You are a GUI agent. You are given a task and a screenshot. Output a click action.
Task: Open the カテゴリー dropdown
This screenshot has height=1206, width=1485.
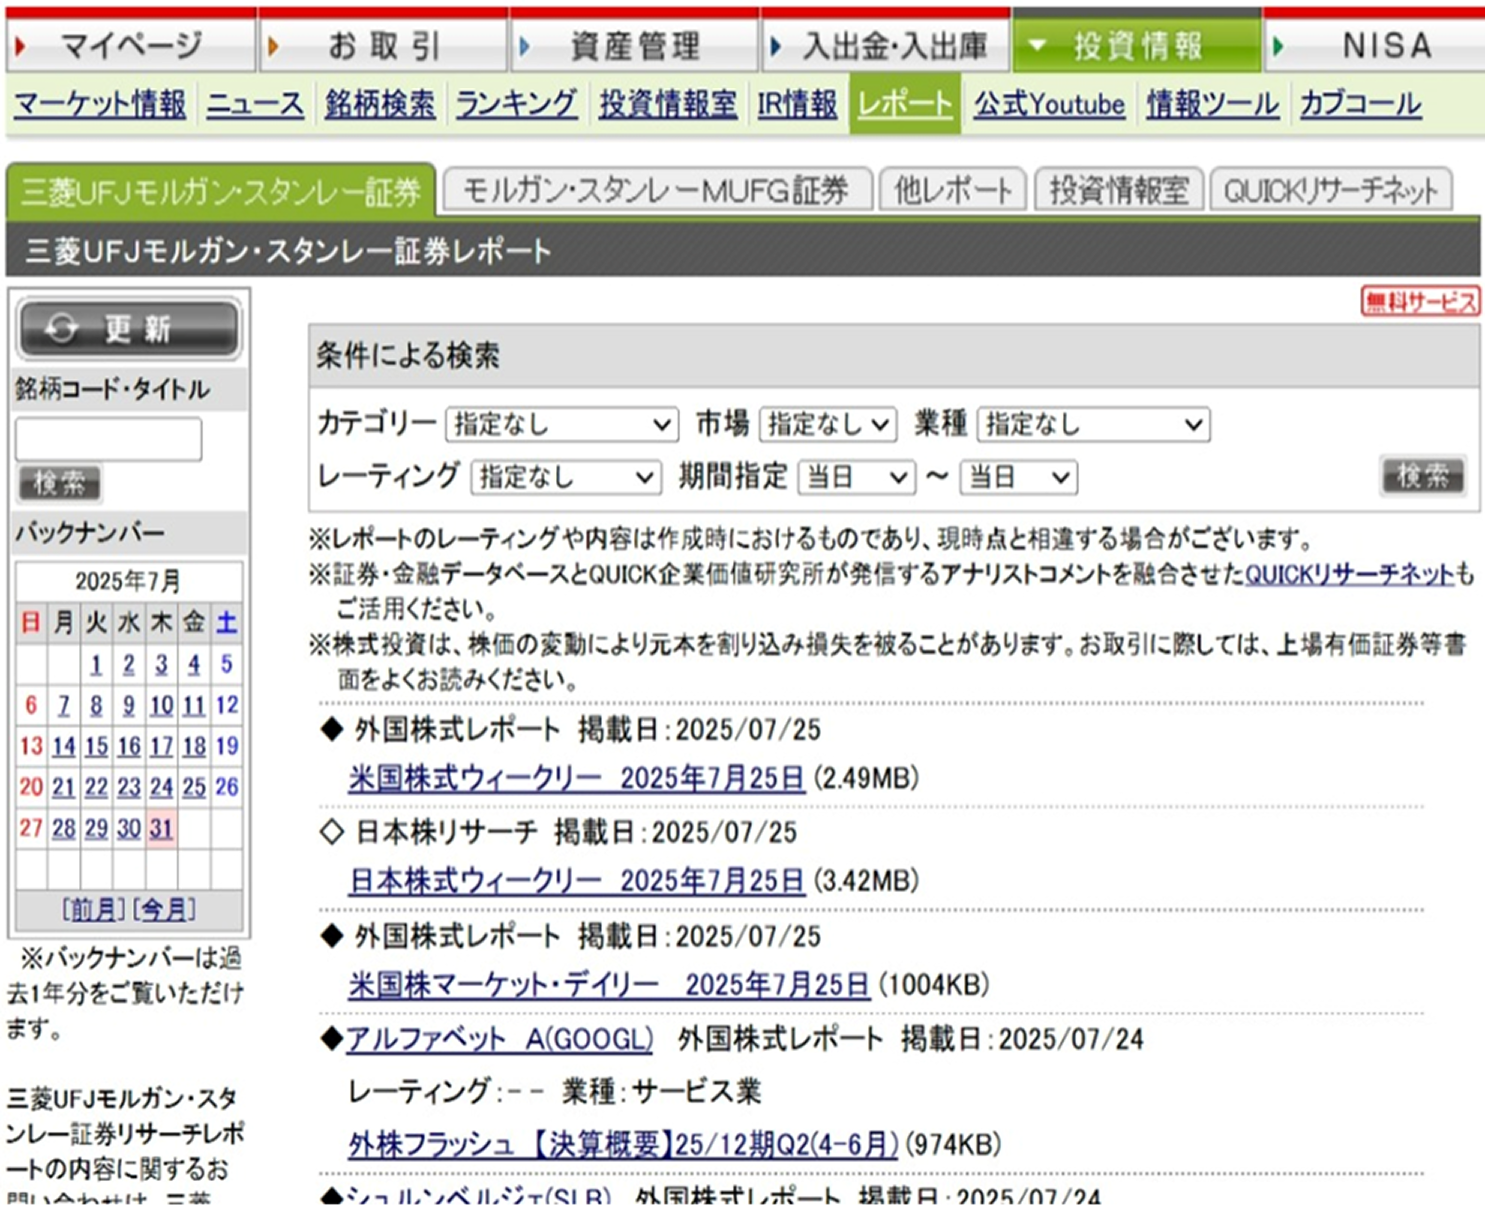[x=561, y=425]
